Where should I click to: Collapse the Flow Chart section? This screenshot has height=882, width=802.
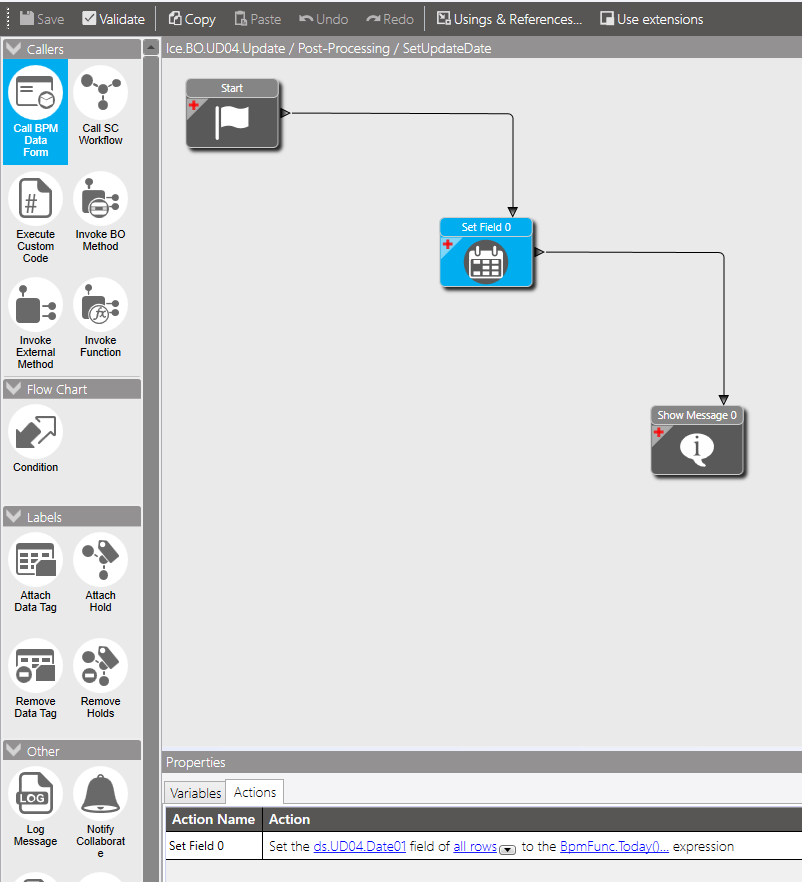click(13, 389)
